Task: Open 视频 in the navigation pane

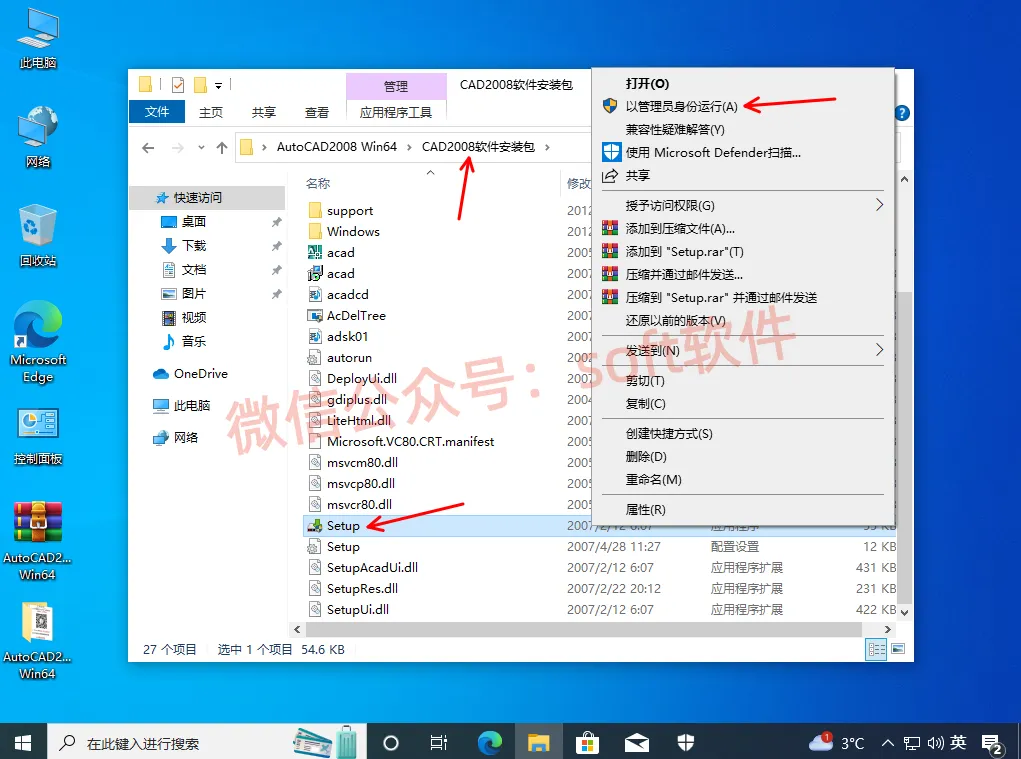Action: 193,317
